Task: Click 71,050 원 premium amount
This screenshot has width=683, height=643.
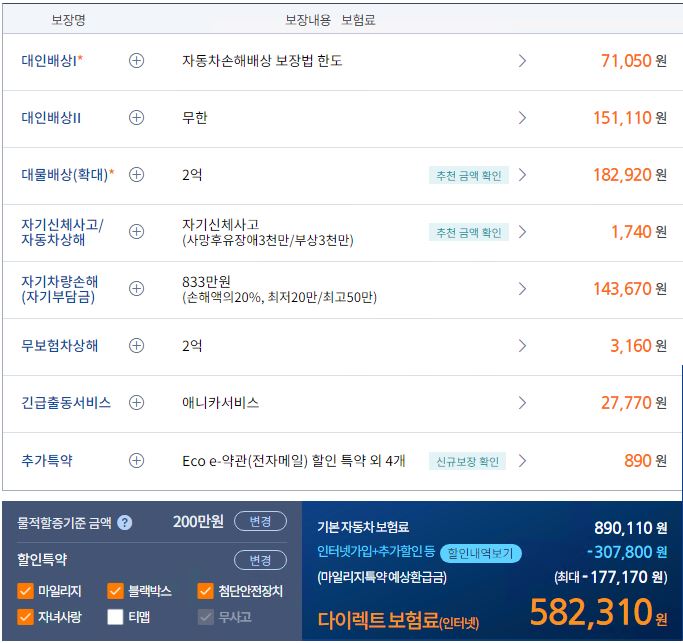Action: [634, 61]
